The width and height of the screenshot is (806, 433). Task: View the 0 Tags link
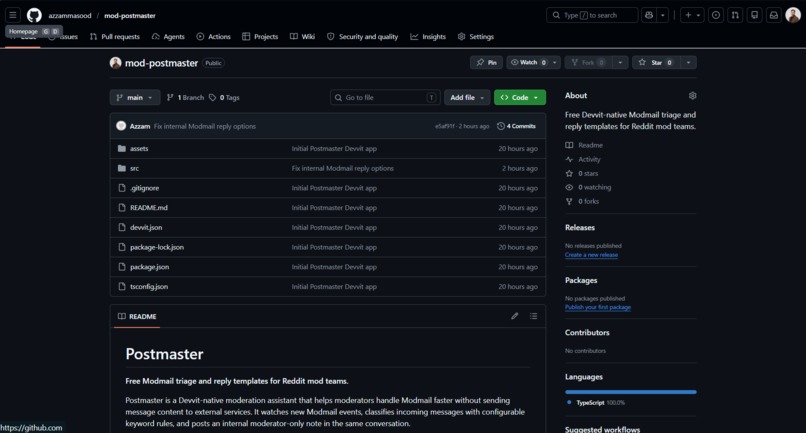pyautogui.click(x=224, y=97)
